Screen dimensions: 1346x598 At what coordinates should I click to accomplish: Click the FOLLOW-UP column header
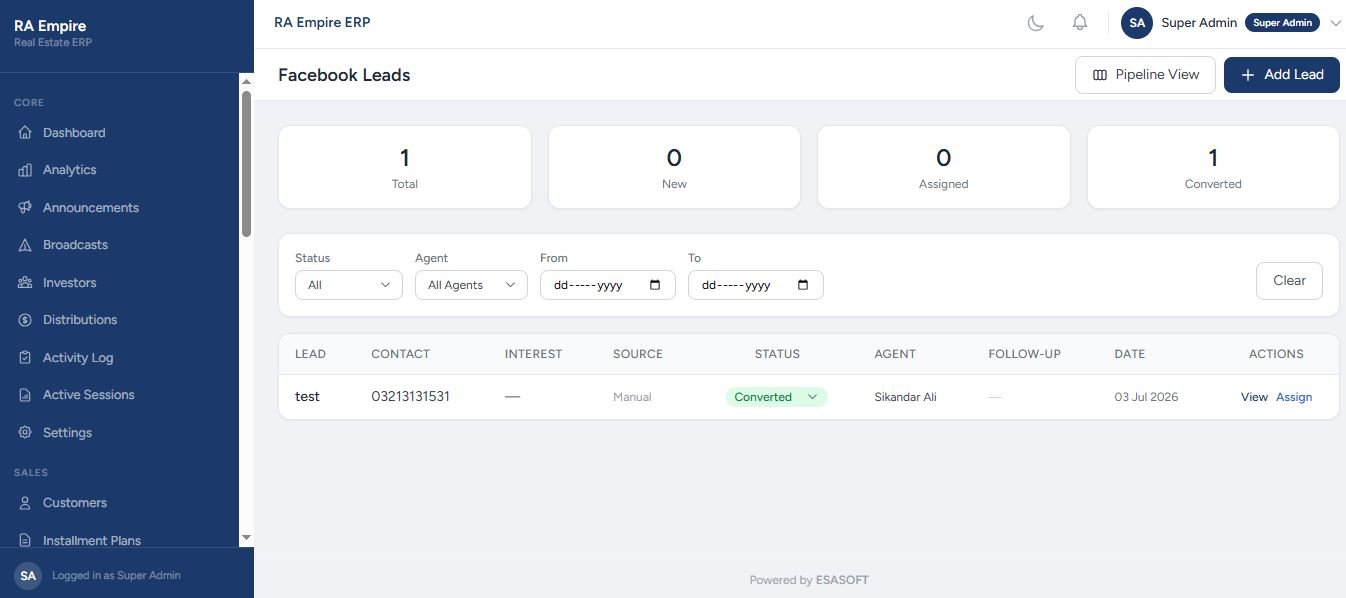[1024, 354]
